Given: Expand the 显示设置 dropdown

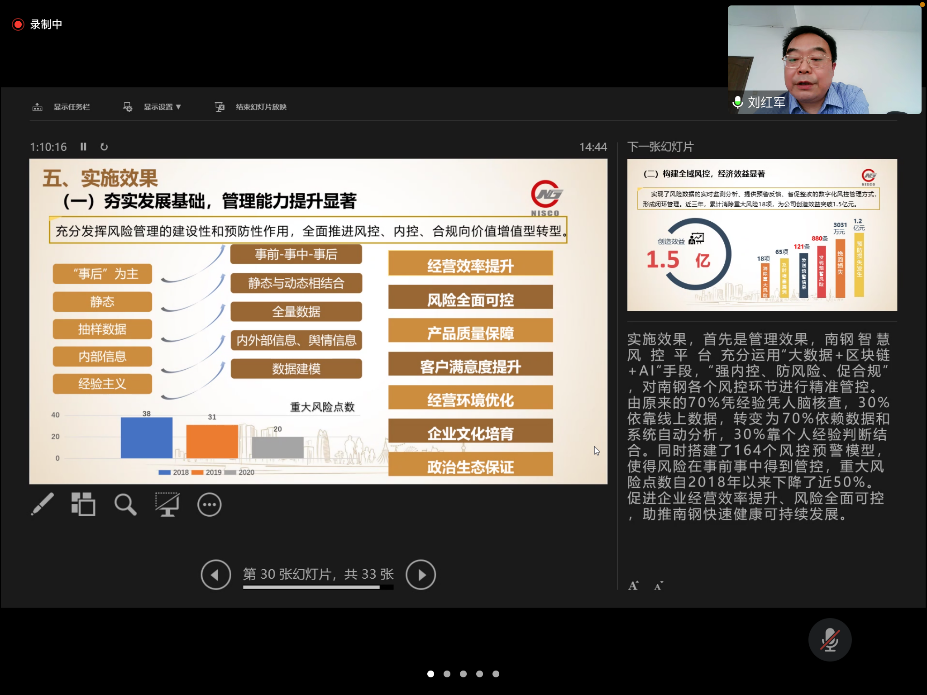Looking at the screenshot, I should click(x=161, y=107).
